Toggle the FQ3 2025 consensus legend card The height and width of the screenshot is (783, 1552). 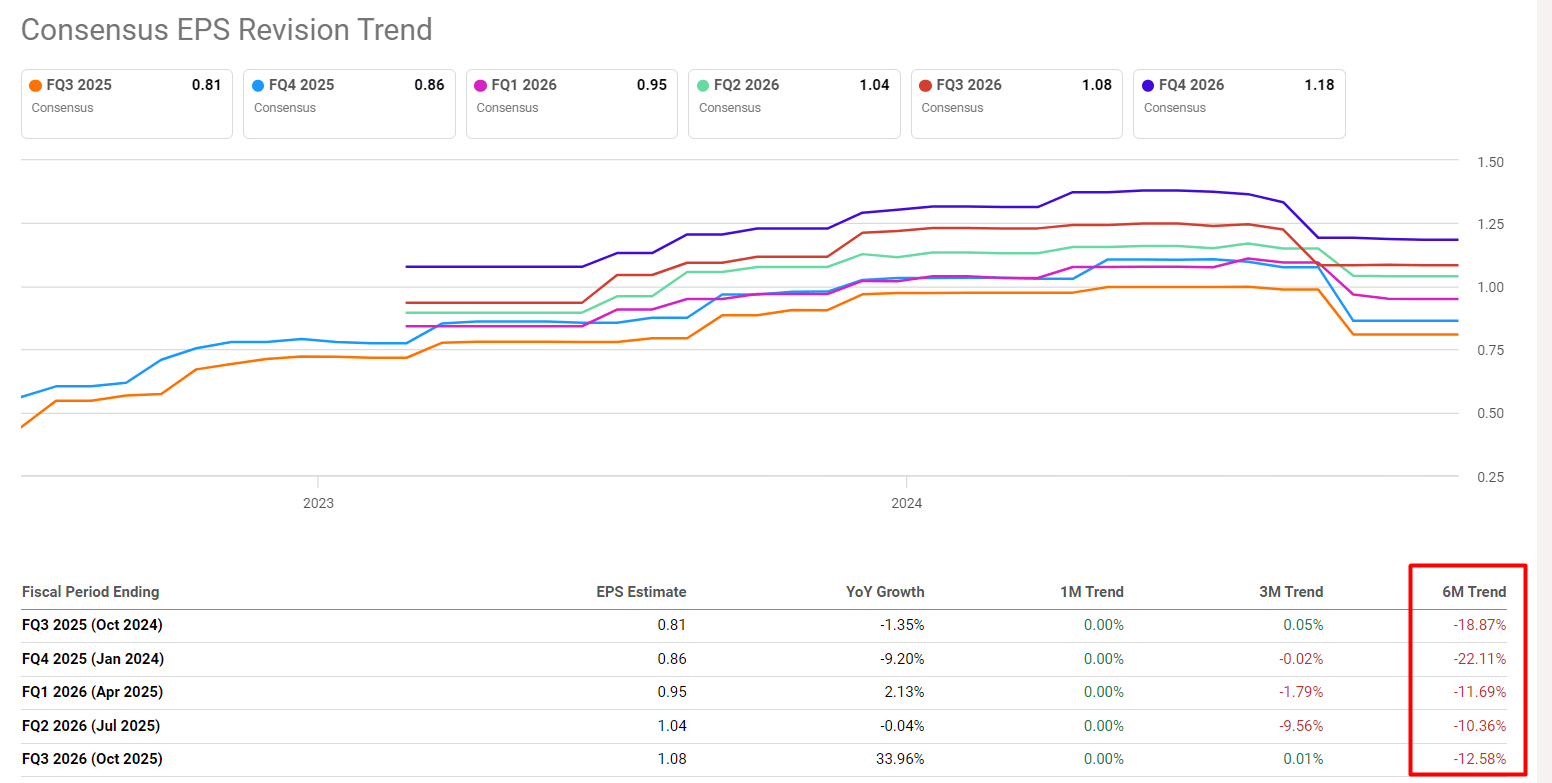tap(126, 103)
